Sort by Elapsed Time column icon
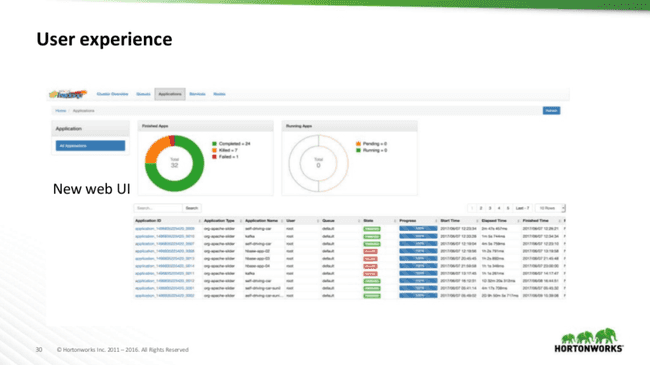 [518, 221]
